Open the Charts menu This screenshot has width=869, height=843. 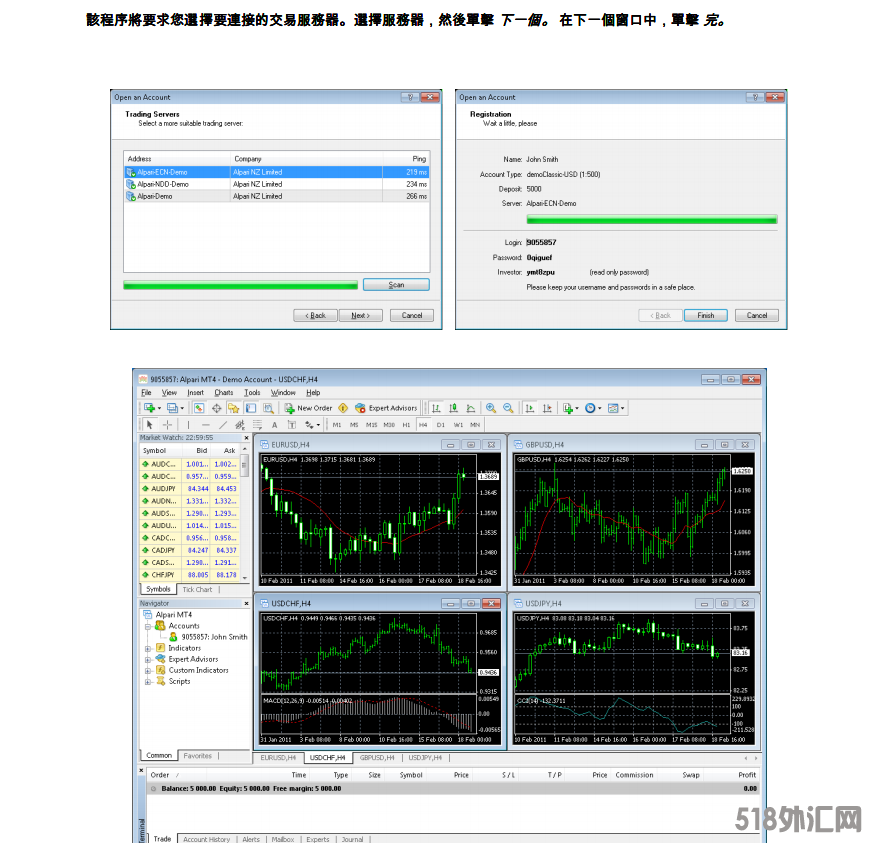pyautogui.click(x=224, y=392)
